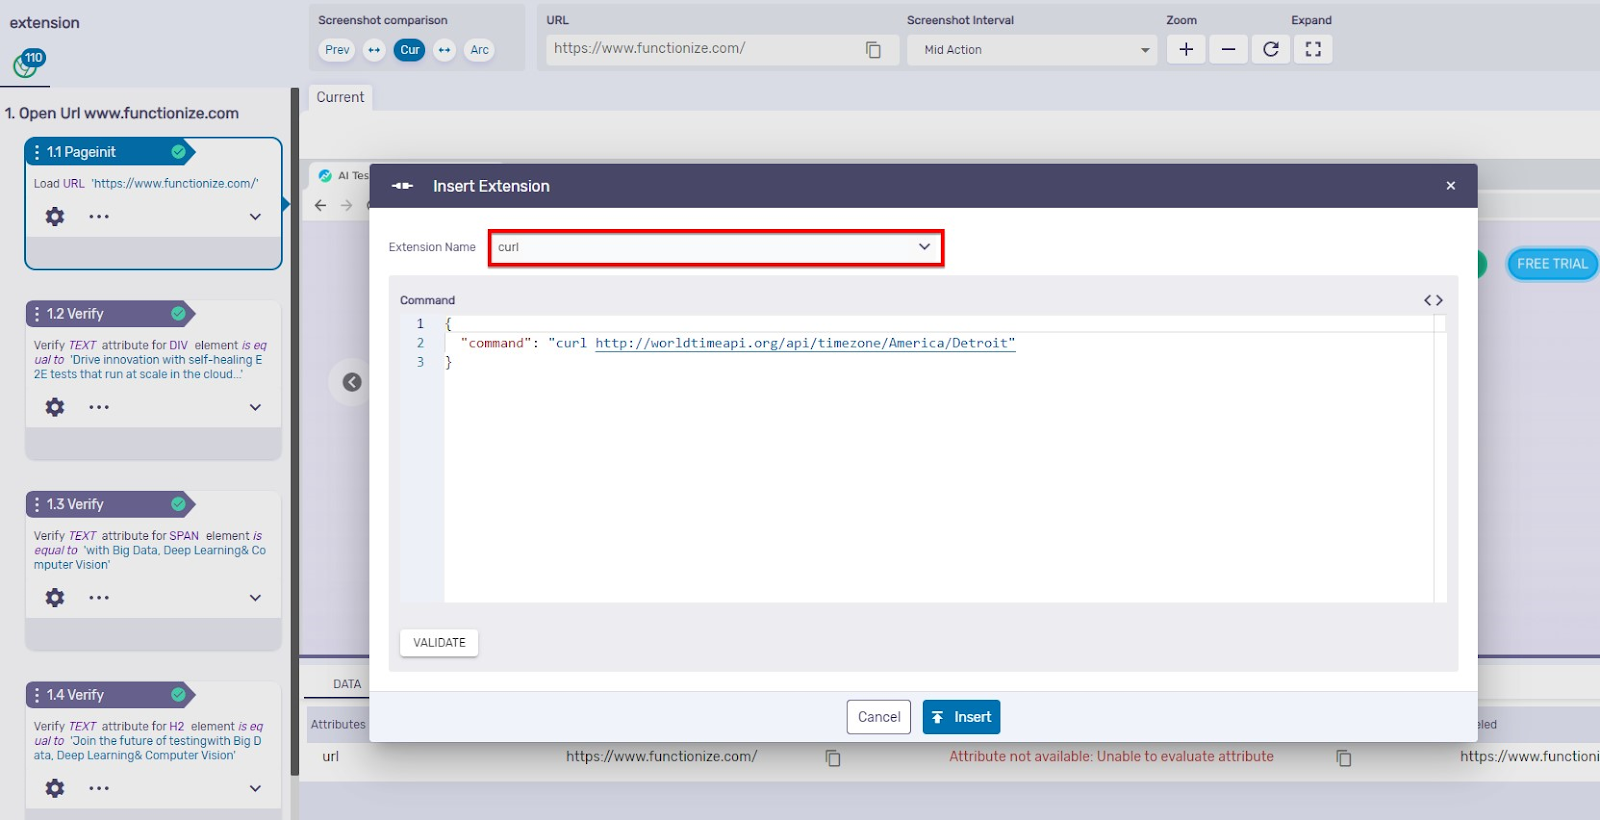
Task: Close the Insert Extension dialog
Action: (1450, 186)
